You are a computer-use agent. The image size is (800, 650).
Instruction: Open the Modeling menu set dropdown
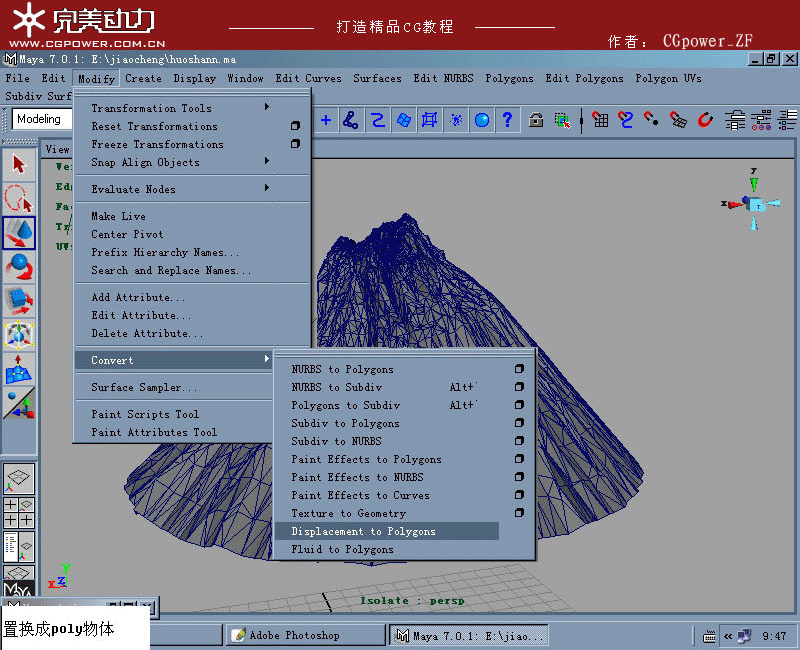click(x=40, y=119)
